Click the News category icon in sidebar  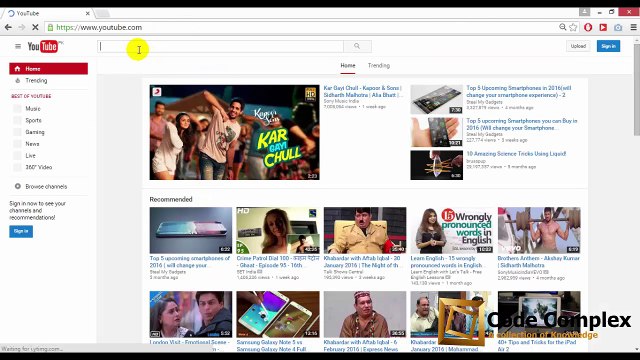pyautogui.click(x=17, y=144)
